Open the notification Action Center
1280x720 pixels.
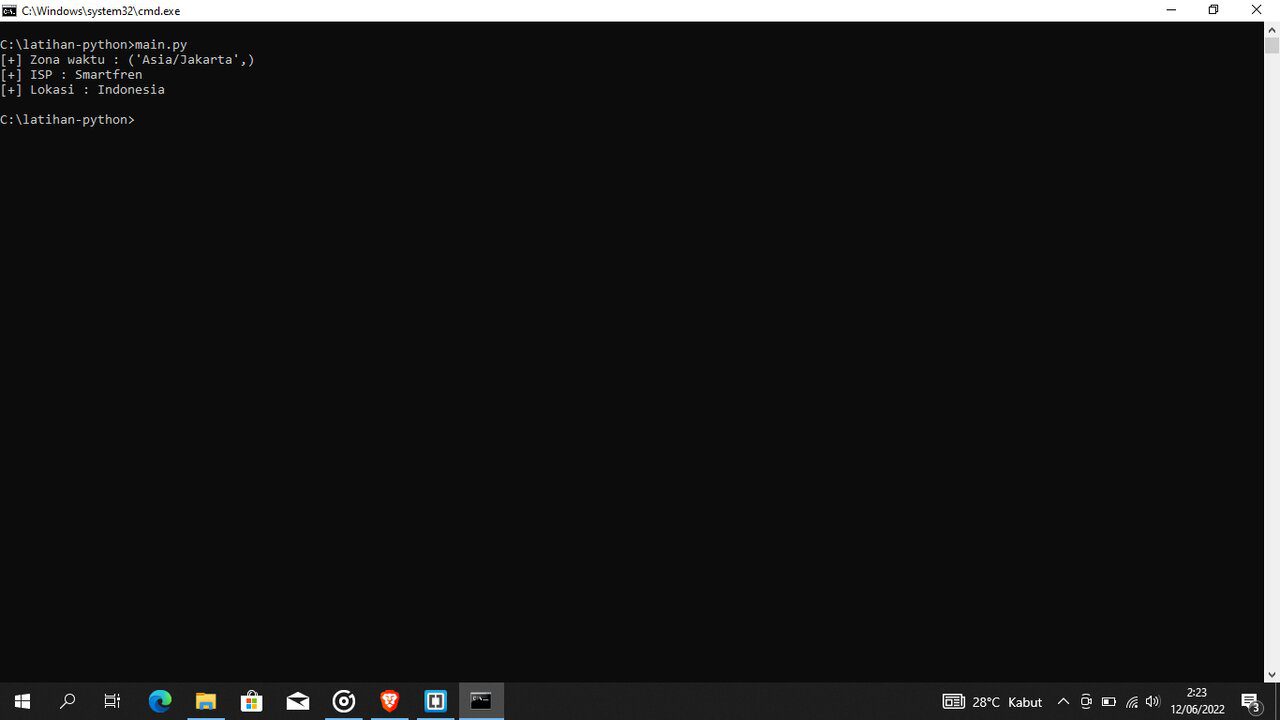tap(1250, 702)
